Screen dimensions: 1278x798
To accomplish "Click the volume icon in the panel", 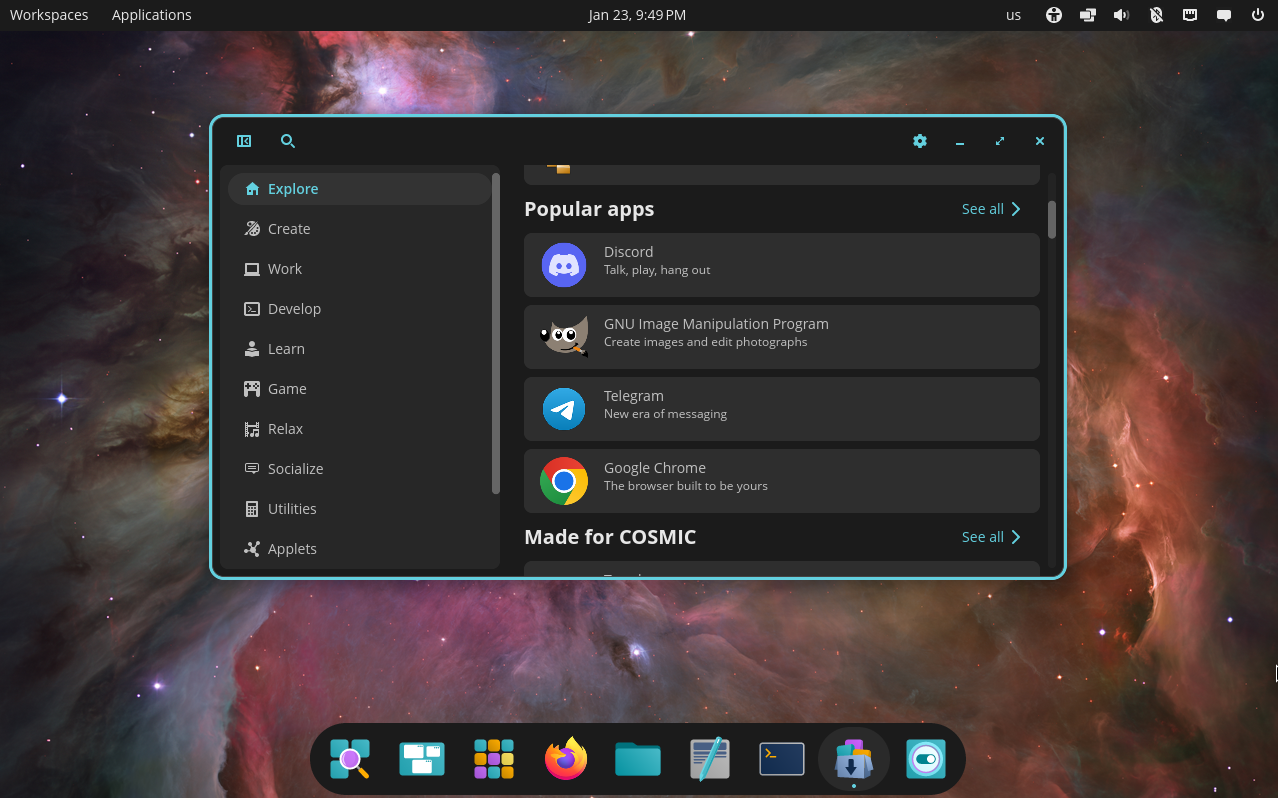I will pyautogui.click(x=1121, y=14).
